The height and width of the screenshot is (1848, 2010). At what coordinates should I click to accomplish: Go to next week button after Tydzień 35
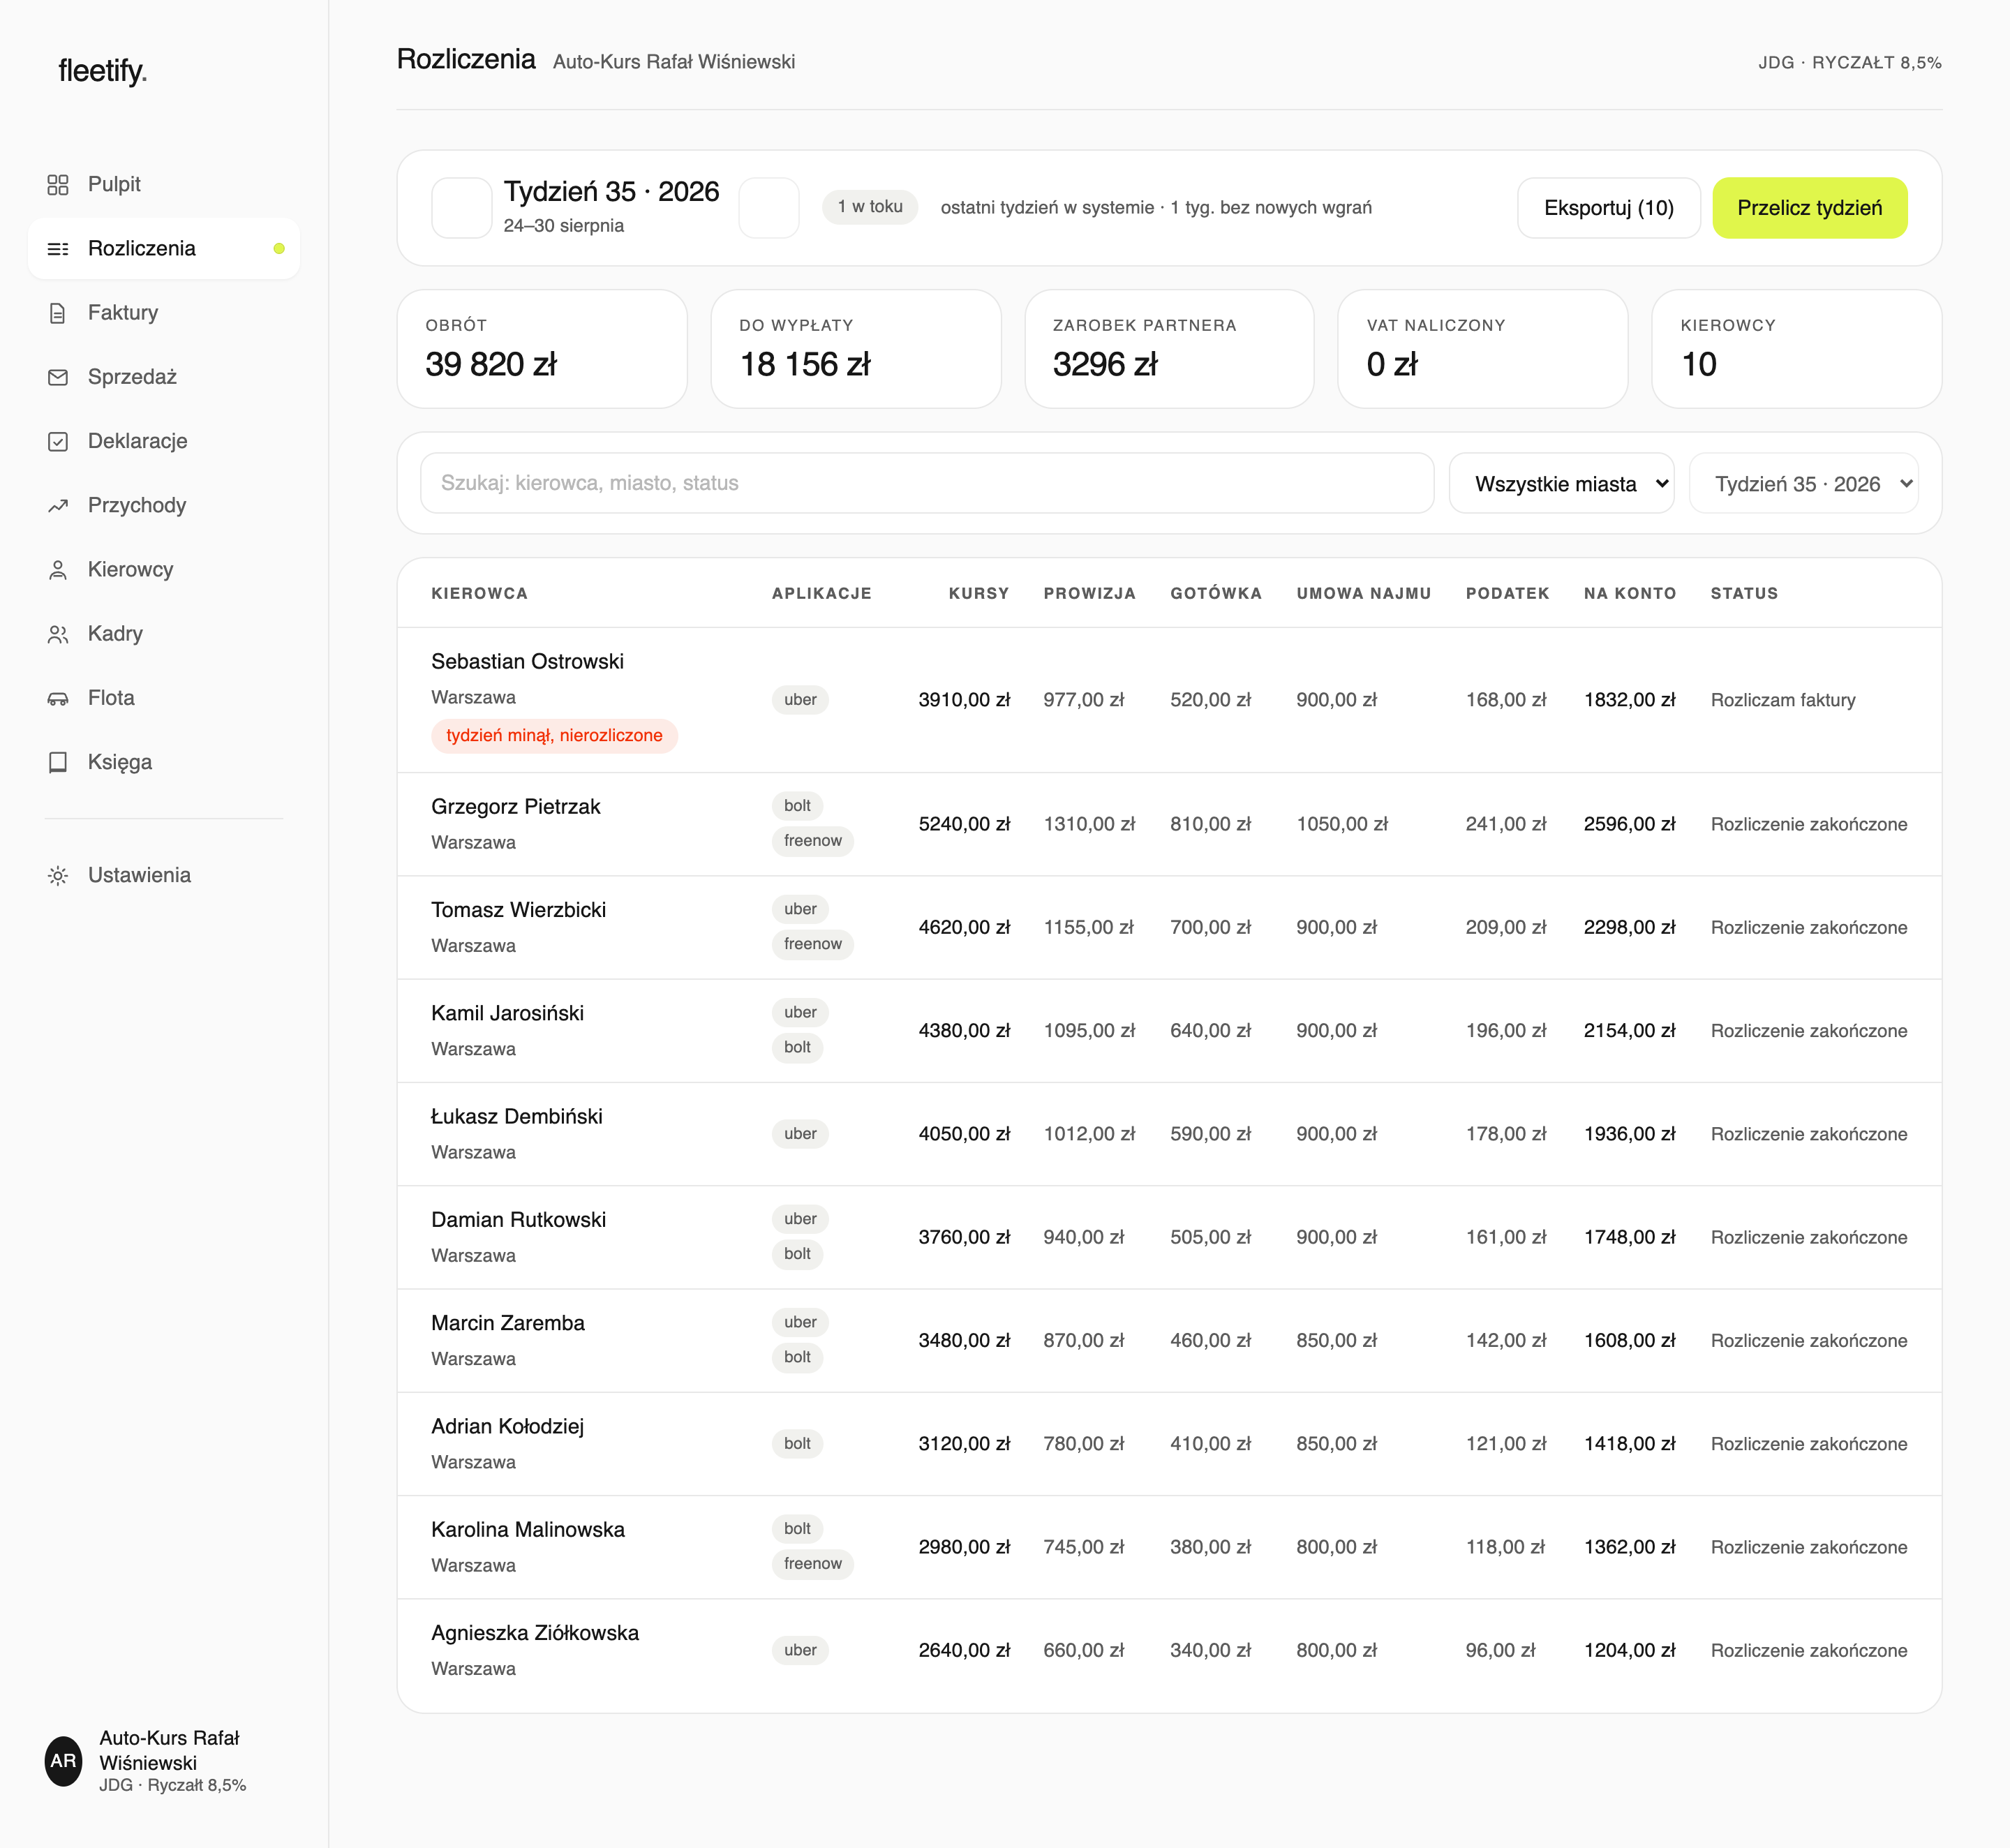[769, 208]
